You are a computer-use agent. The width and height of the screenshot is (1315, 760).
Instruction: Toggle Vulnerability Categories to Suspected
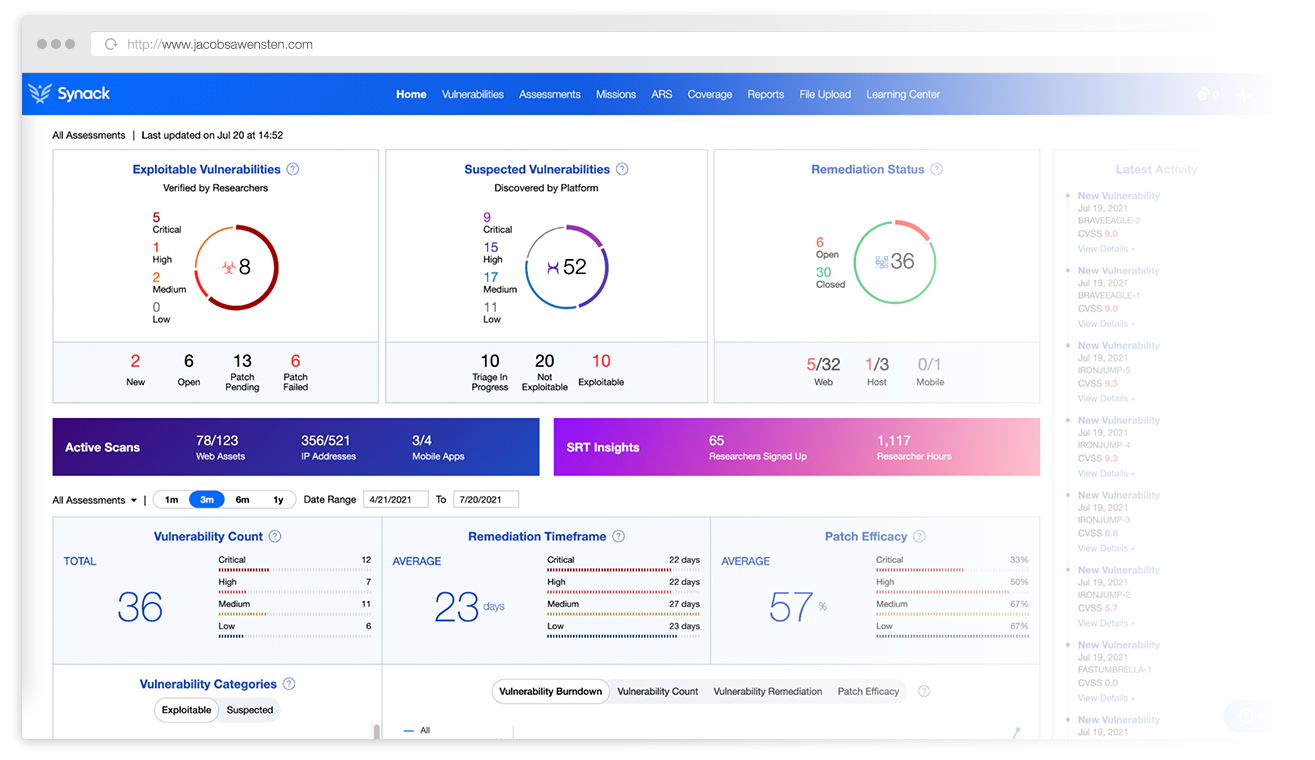point(250,710)
